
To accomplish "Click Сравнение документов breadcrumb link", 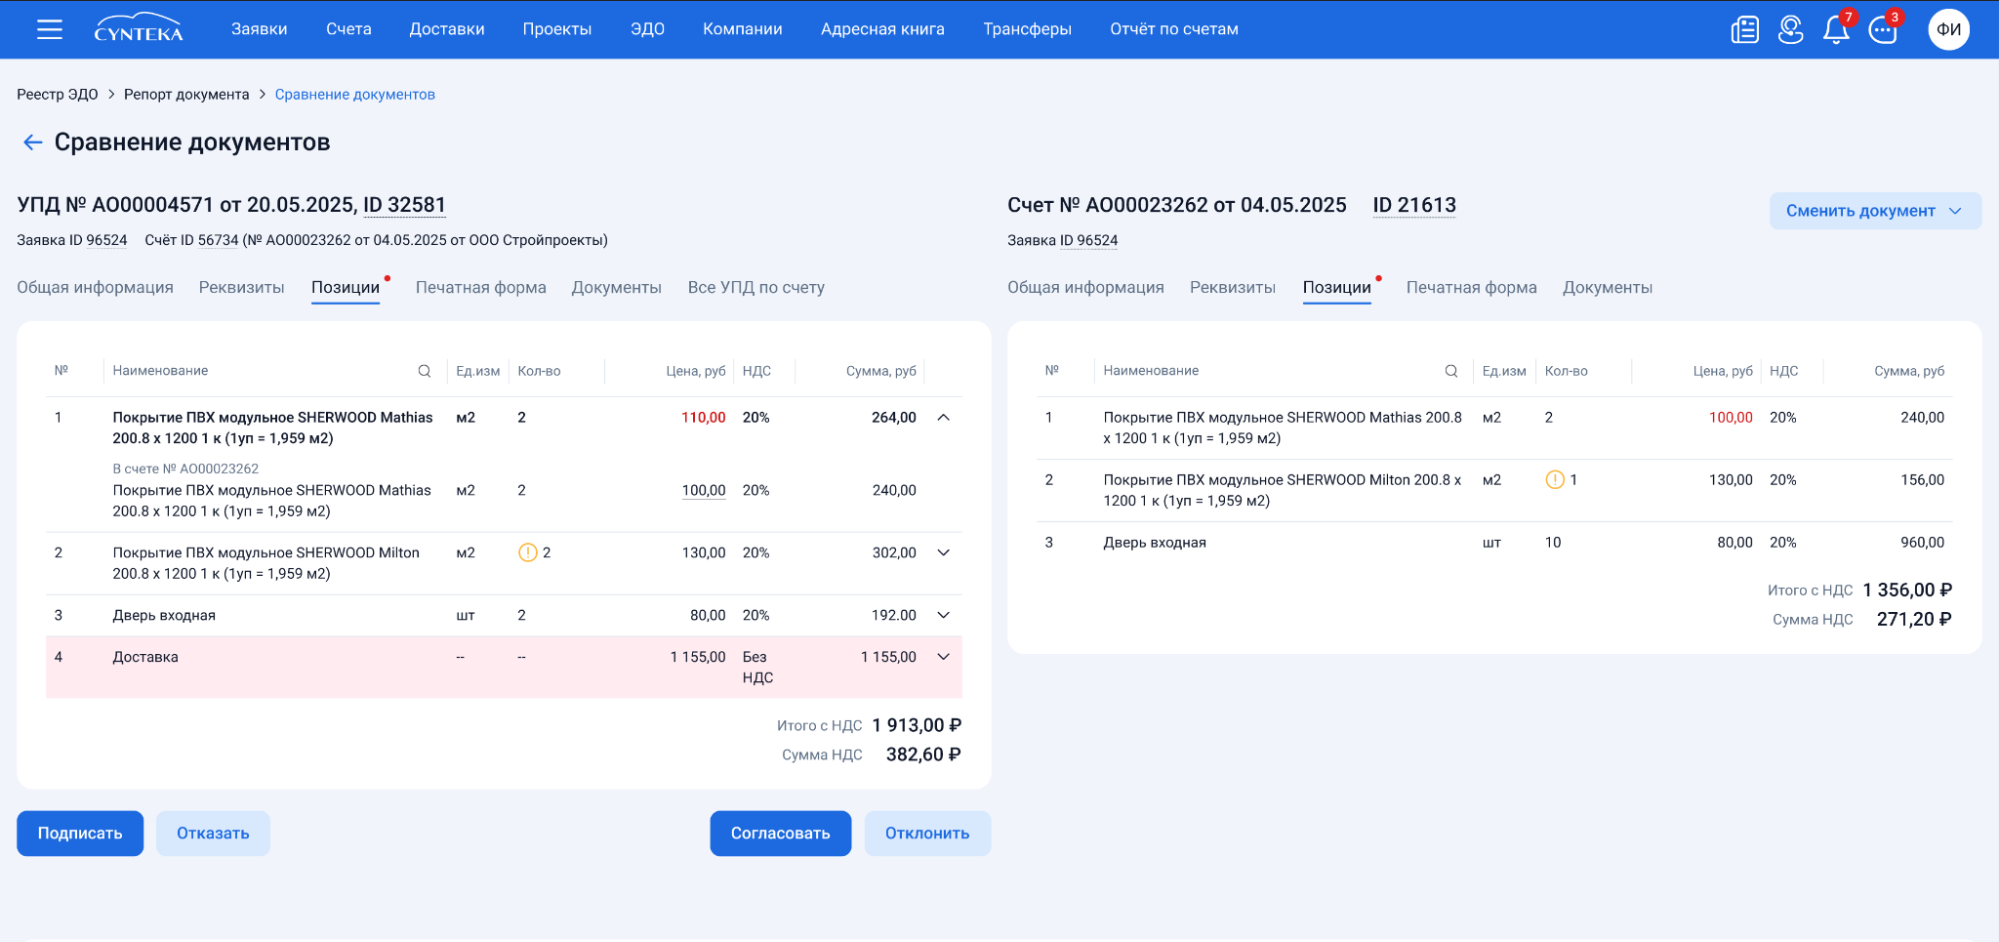I will (x=355, y=94).
